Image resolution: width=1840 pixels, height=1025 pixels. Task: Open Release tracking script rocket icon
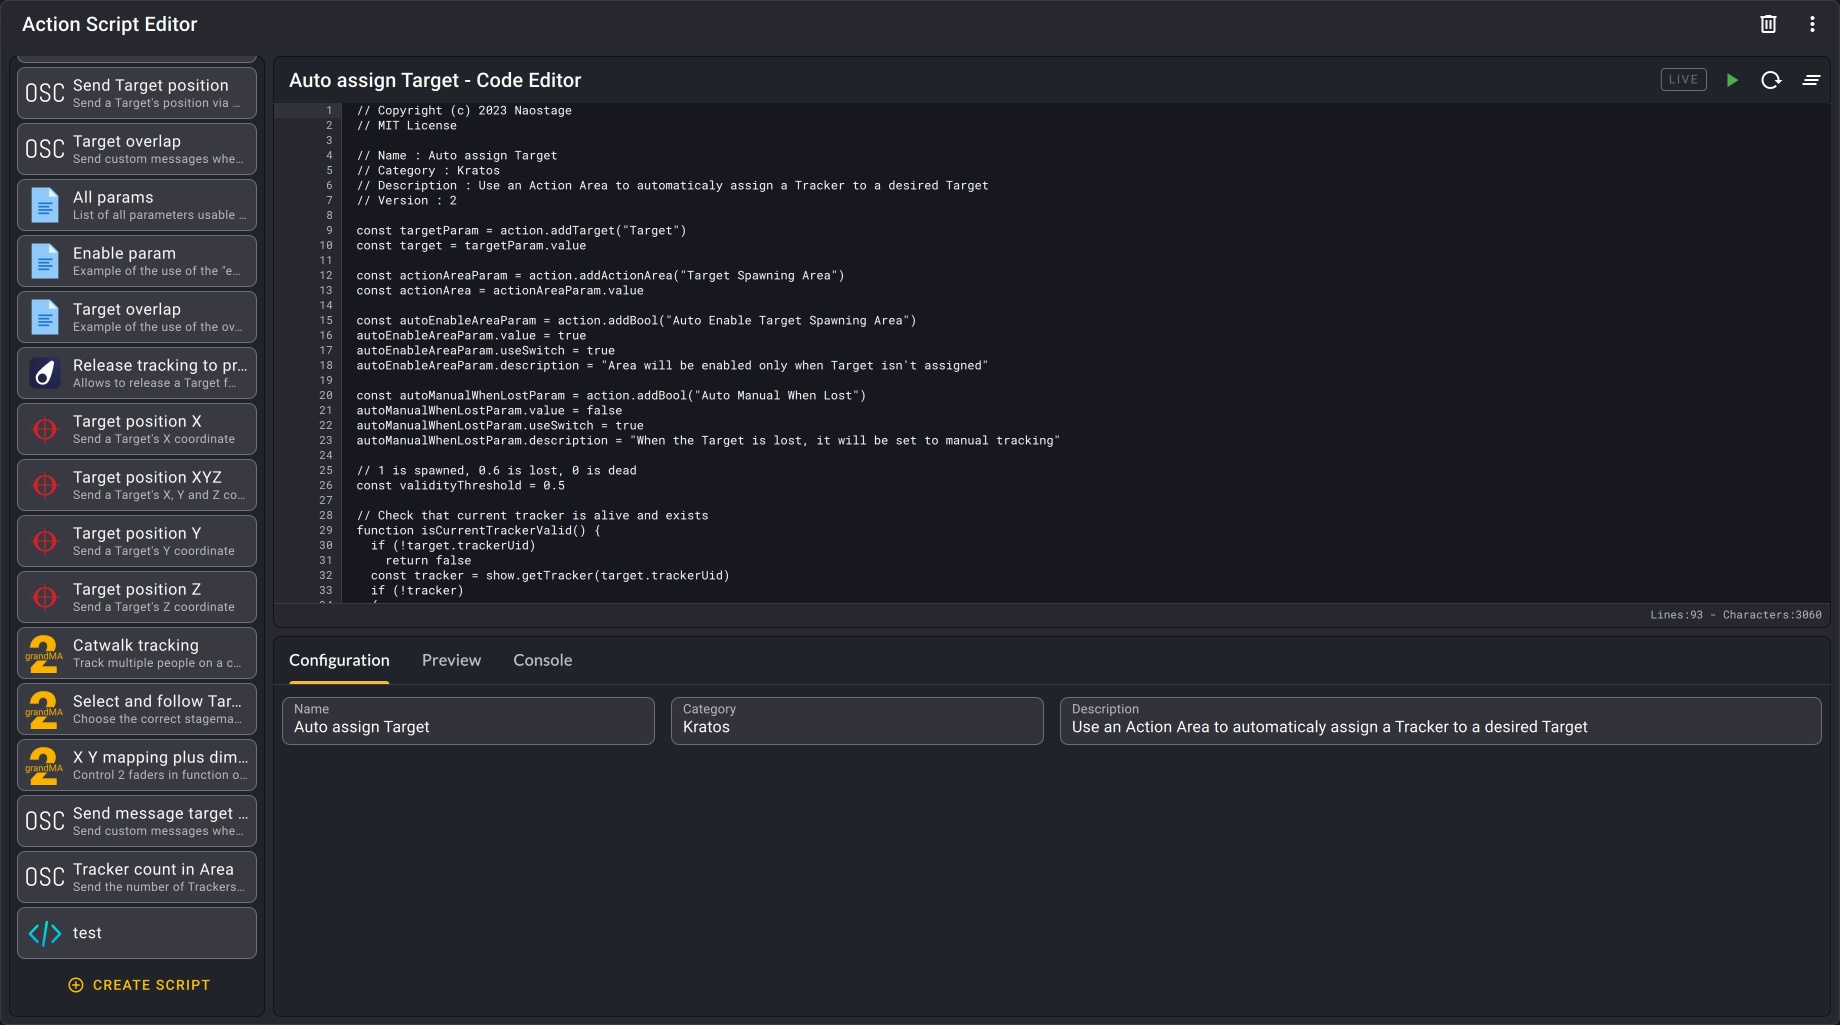click(x=45, y=373)
